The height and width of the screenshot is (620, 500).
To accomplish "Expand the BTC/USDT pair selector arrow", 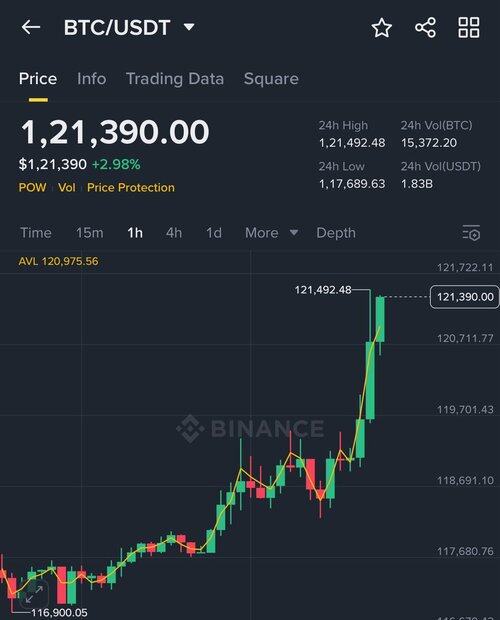I will point(189,27).
